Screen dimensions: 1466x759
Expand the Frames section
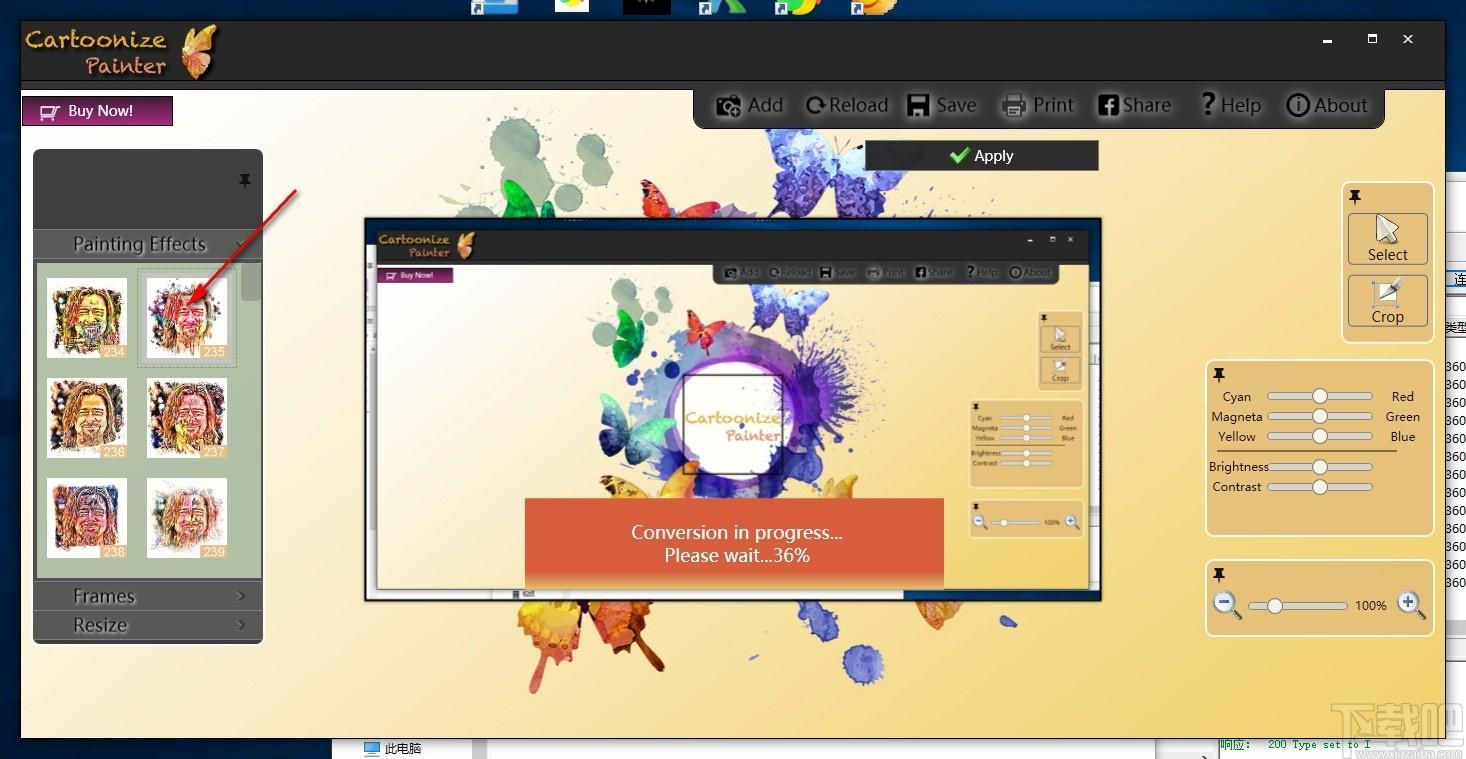148,596
